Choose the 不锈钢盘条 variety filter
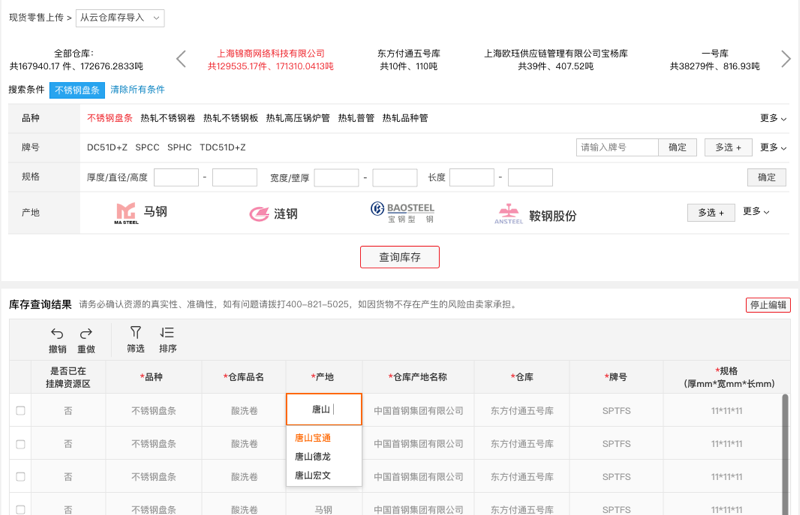The width and height of the screenshot is (800, 515). click(x=110, y=118)
